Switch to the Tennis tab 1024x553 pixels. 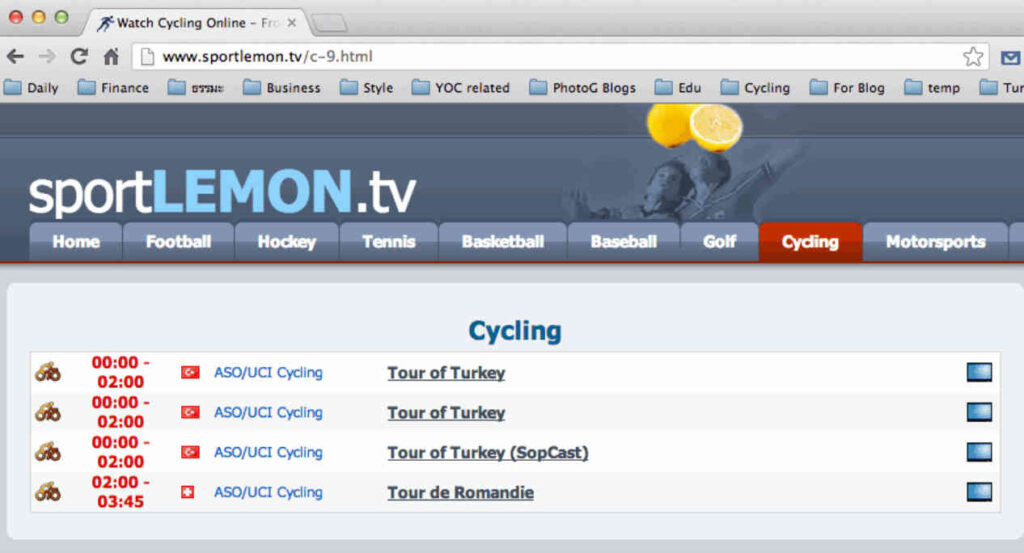coord(389,242)
